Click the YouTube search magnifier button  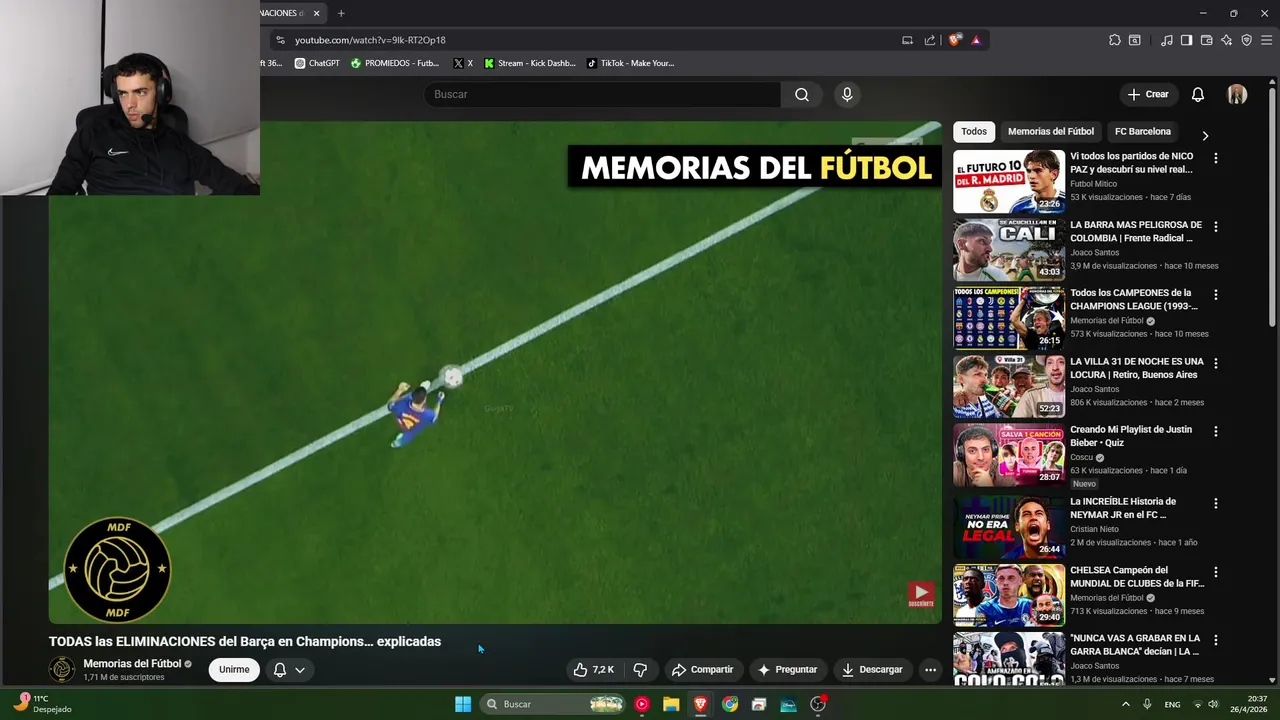pos(801,94)
